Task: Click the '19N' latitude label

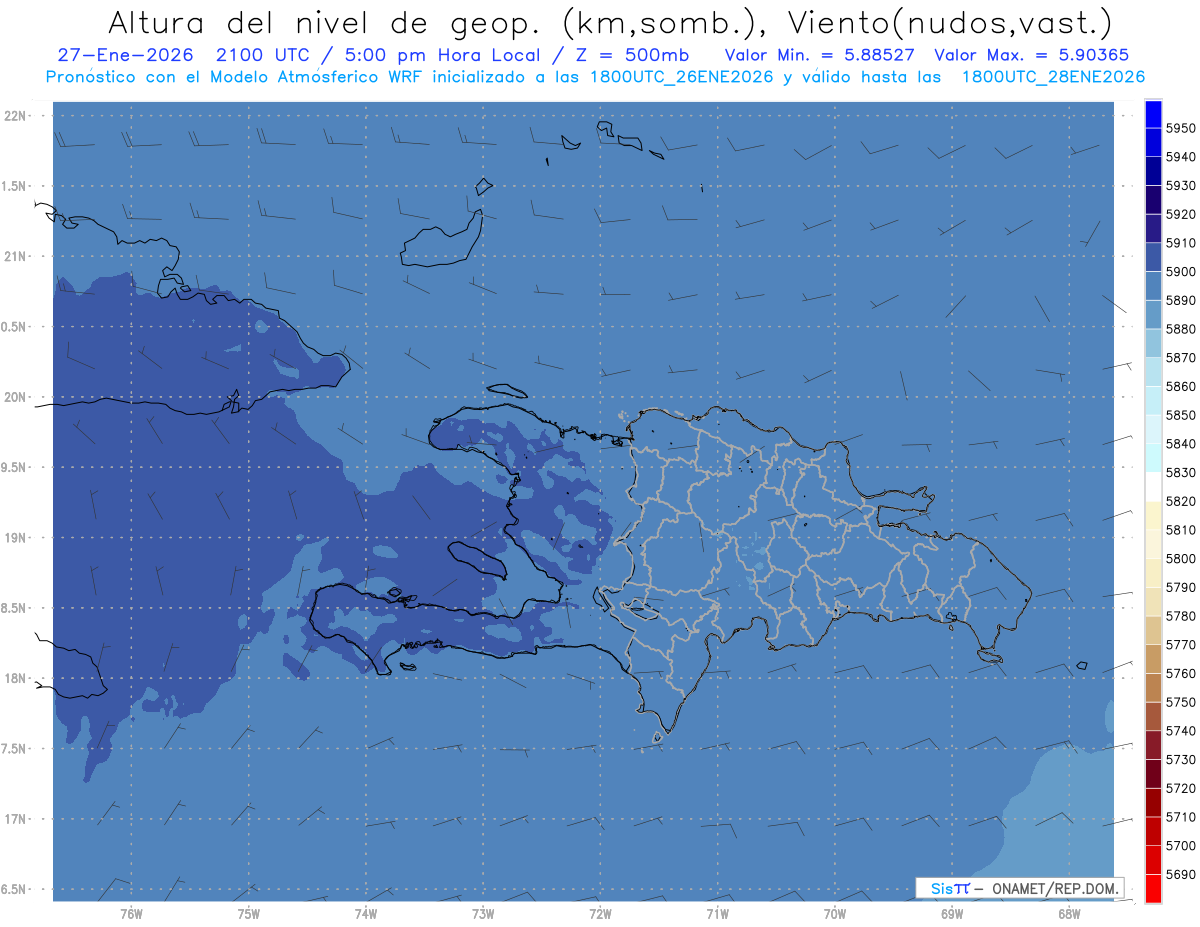Action: point(15,537)
